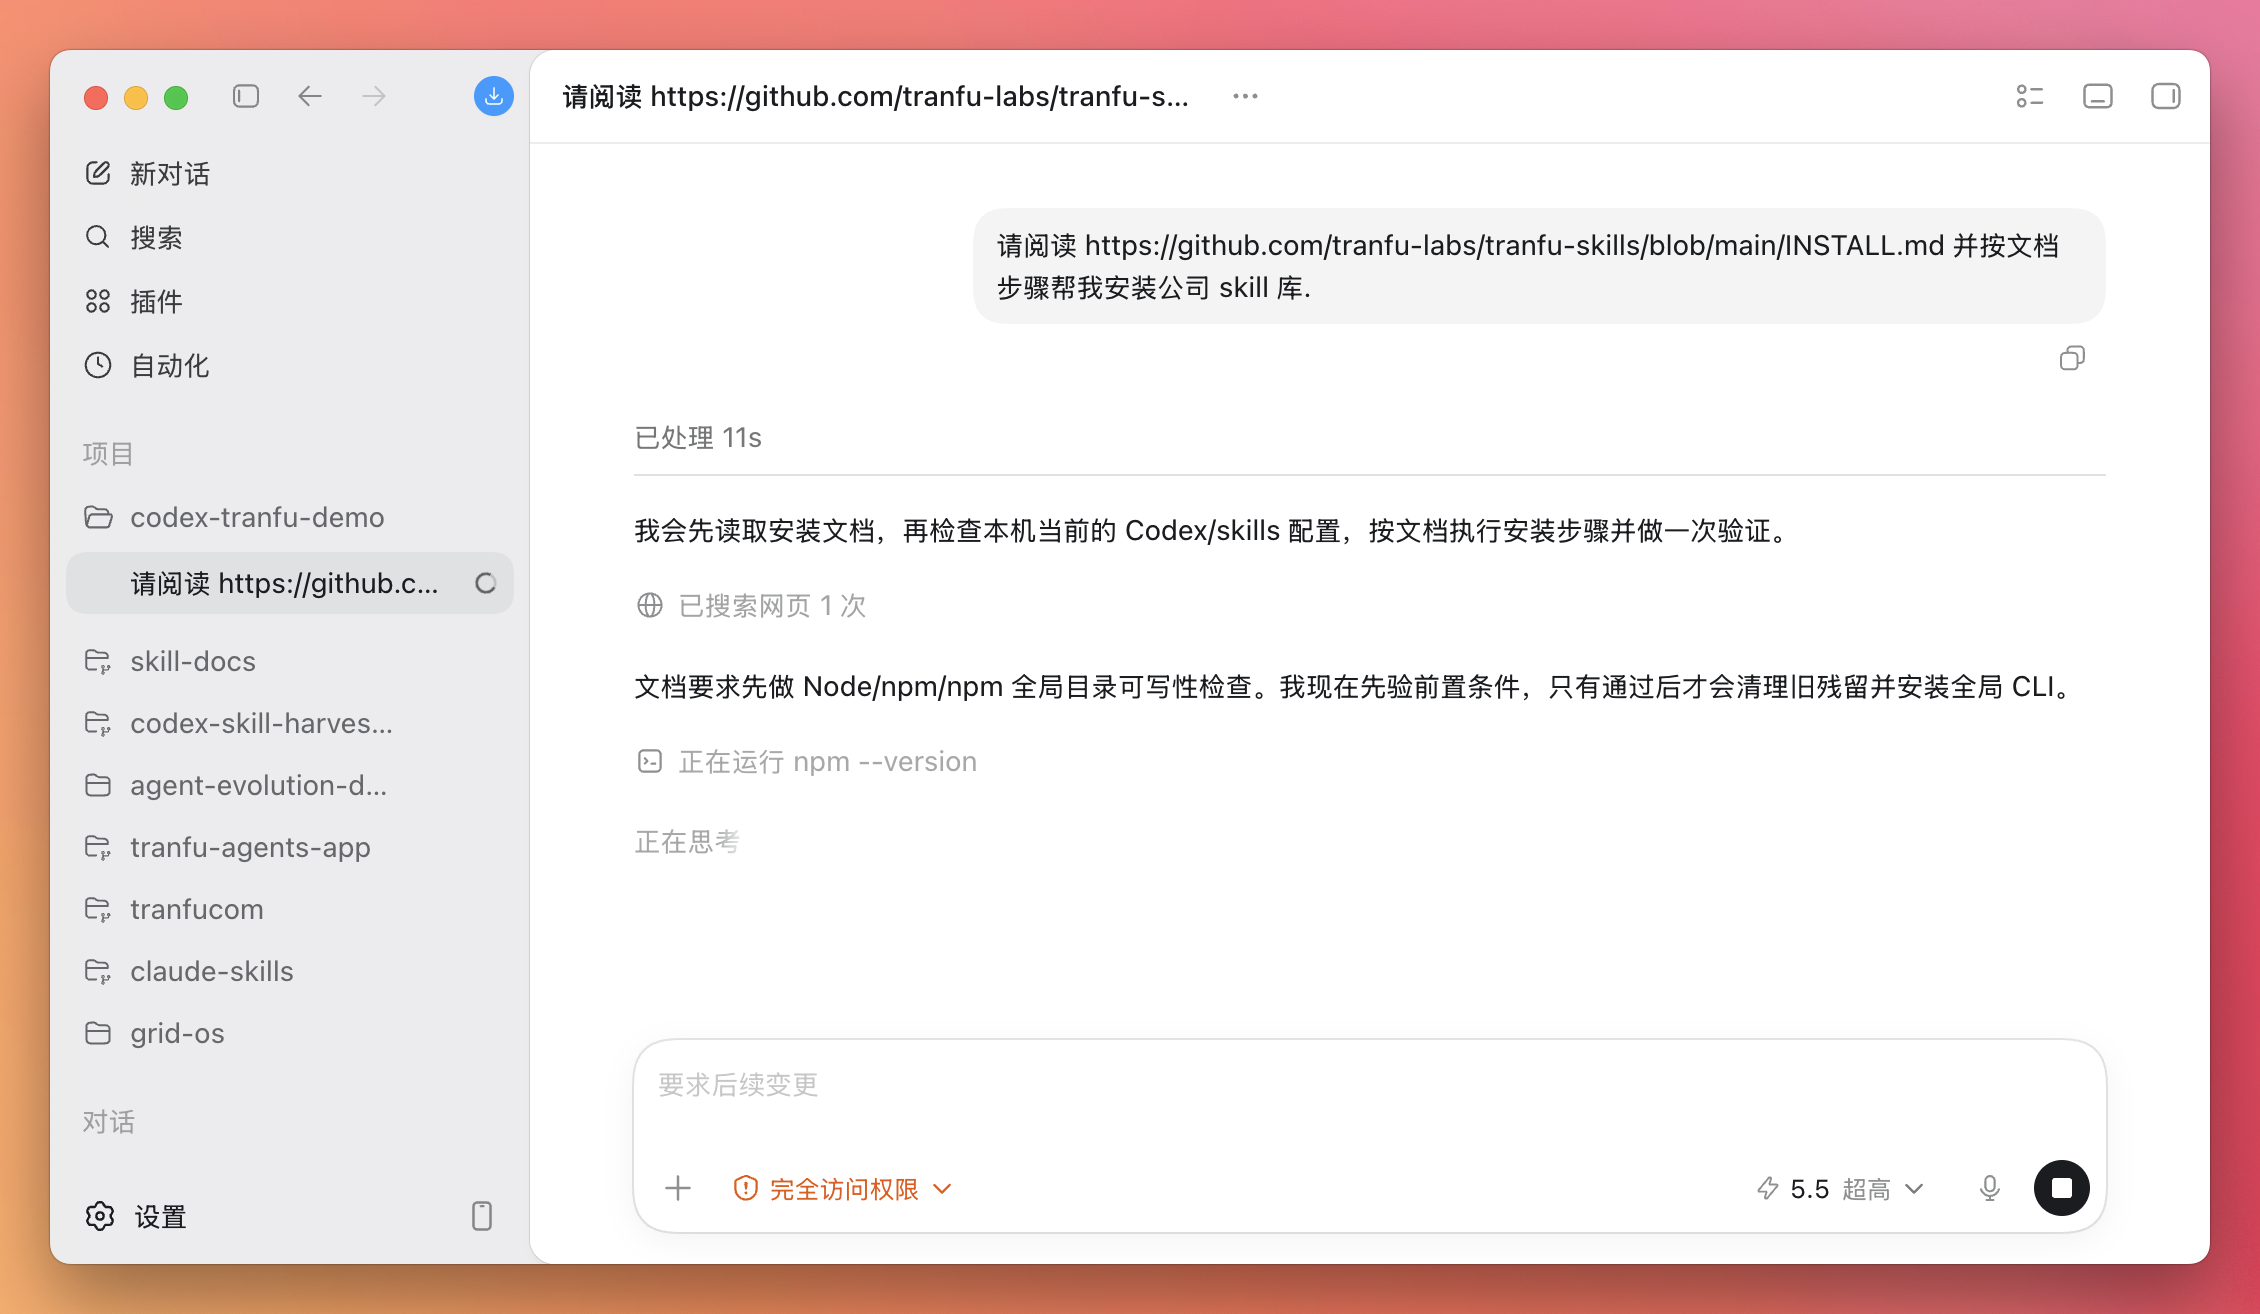Expand the 已处理 11s processing summary
2260x1314 pixels.
(698, 438)
